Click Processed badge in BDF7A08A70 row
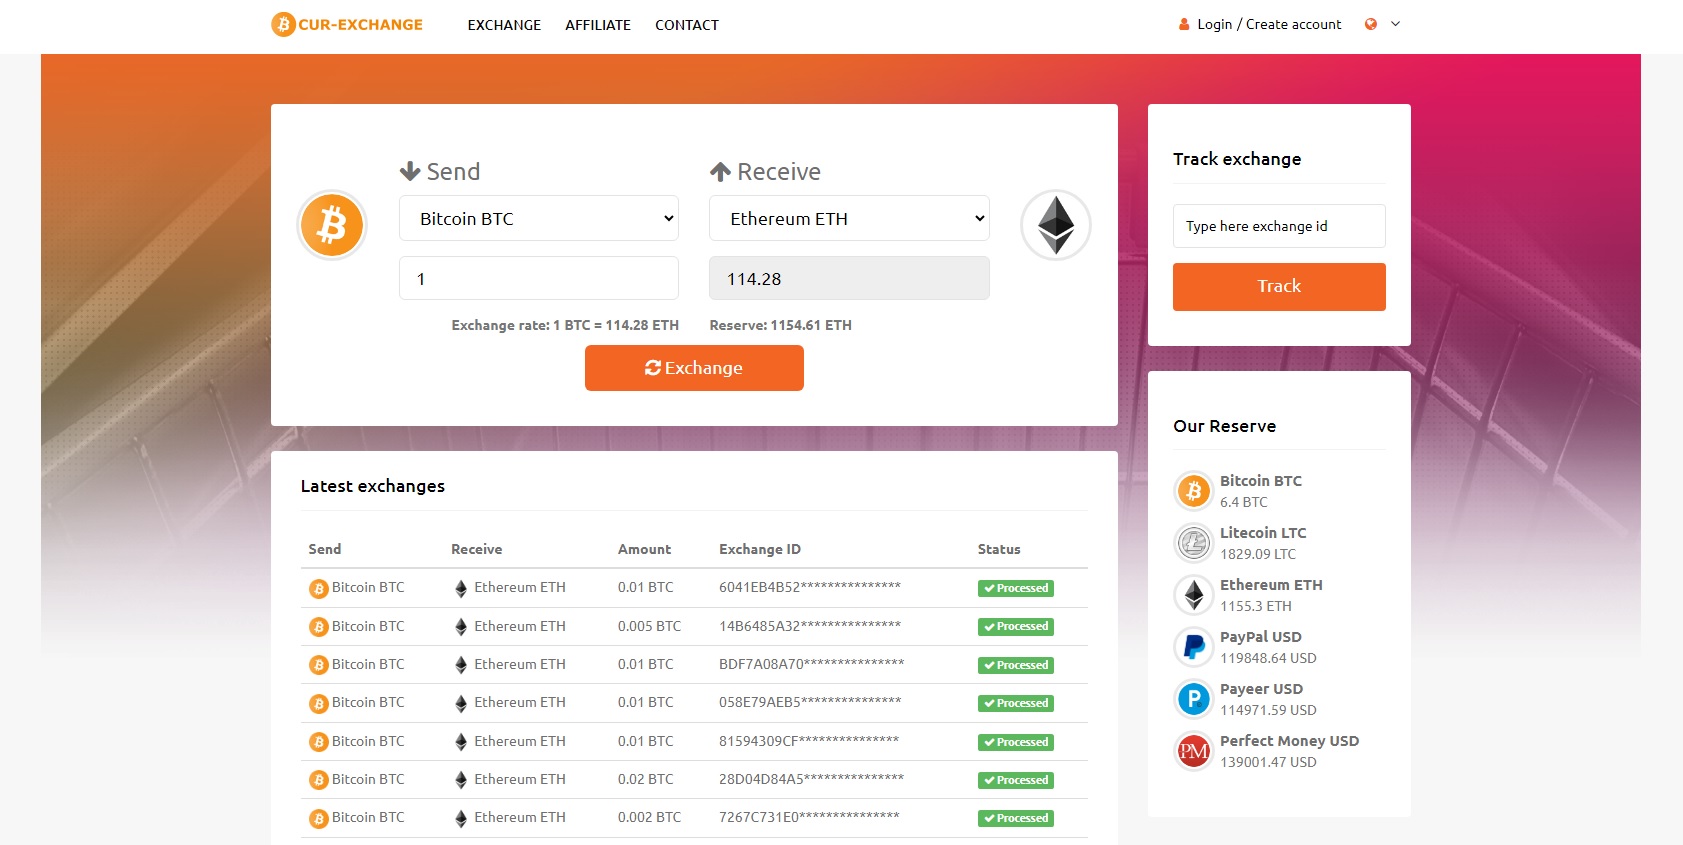 1016,665
